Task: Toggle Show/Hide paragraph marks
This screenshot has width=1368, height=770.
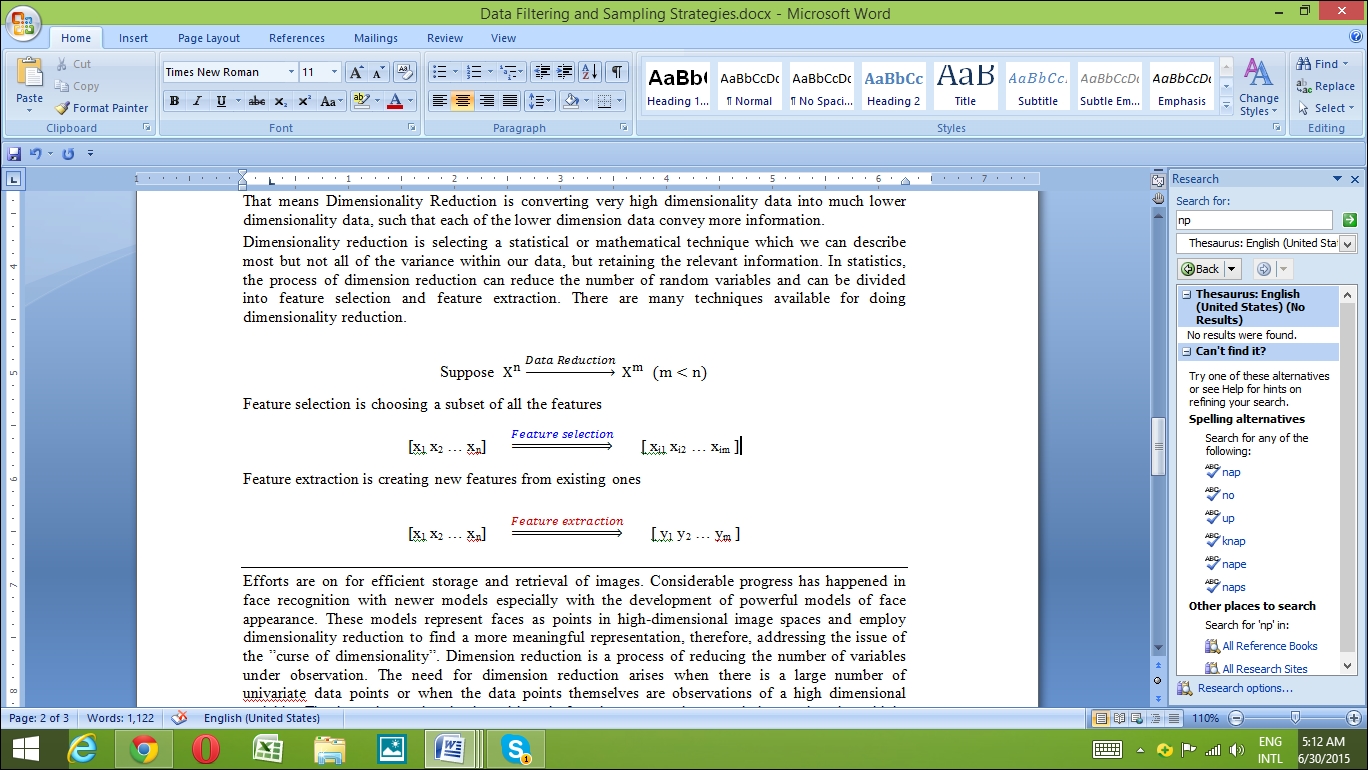Action: [x=616, y=71]
